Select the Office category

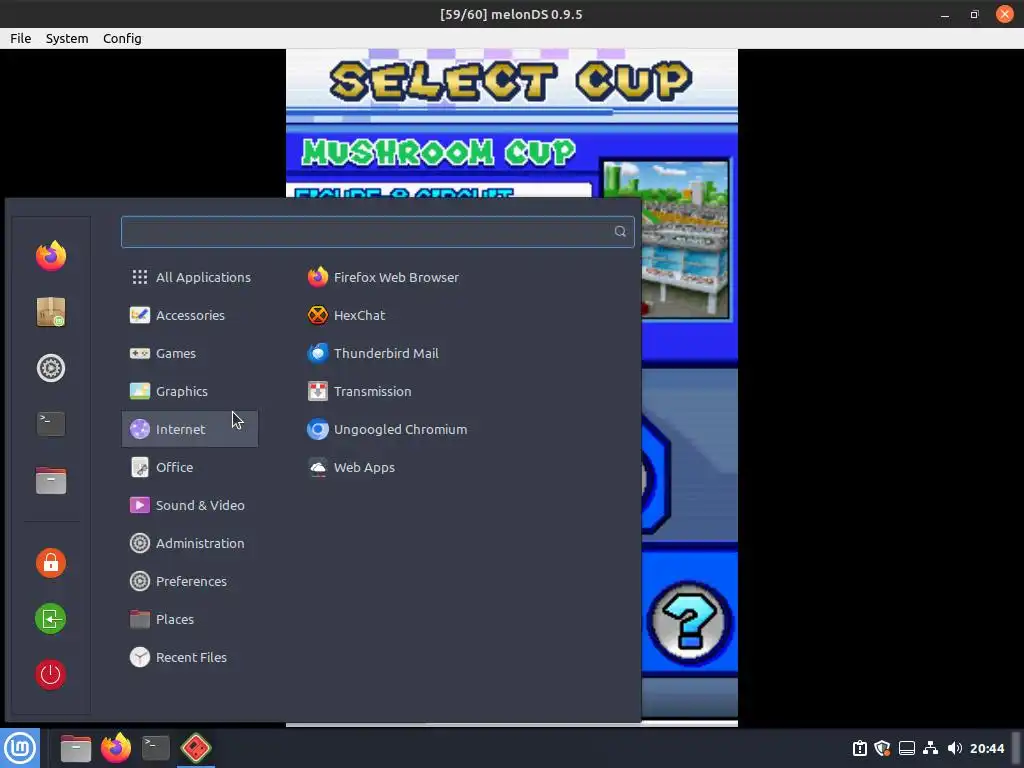[190, 467]
